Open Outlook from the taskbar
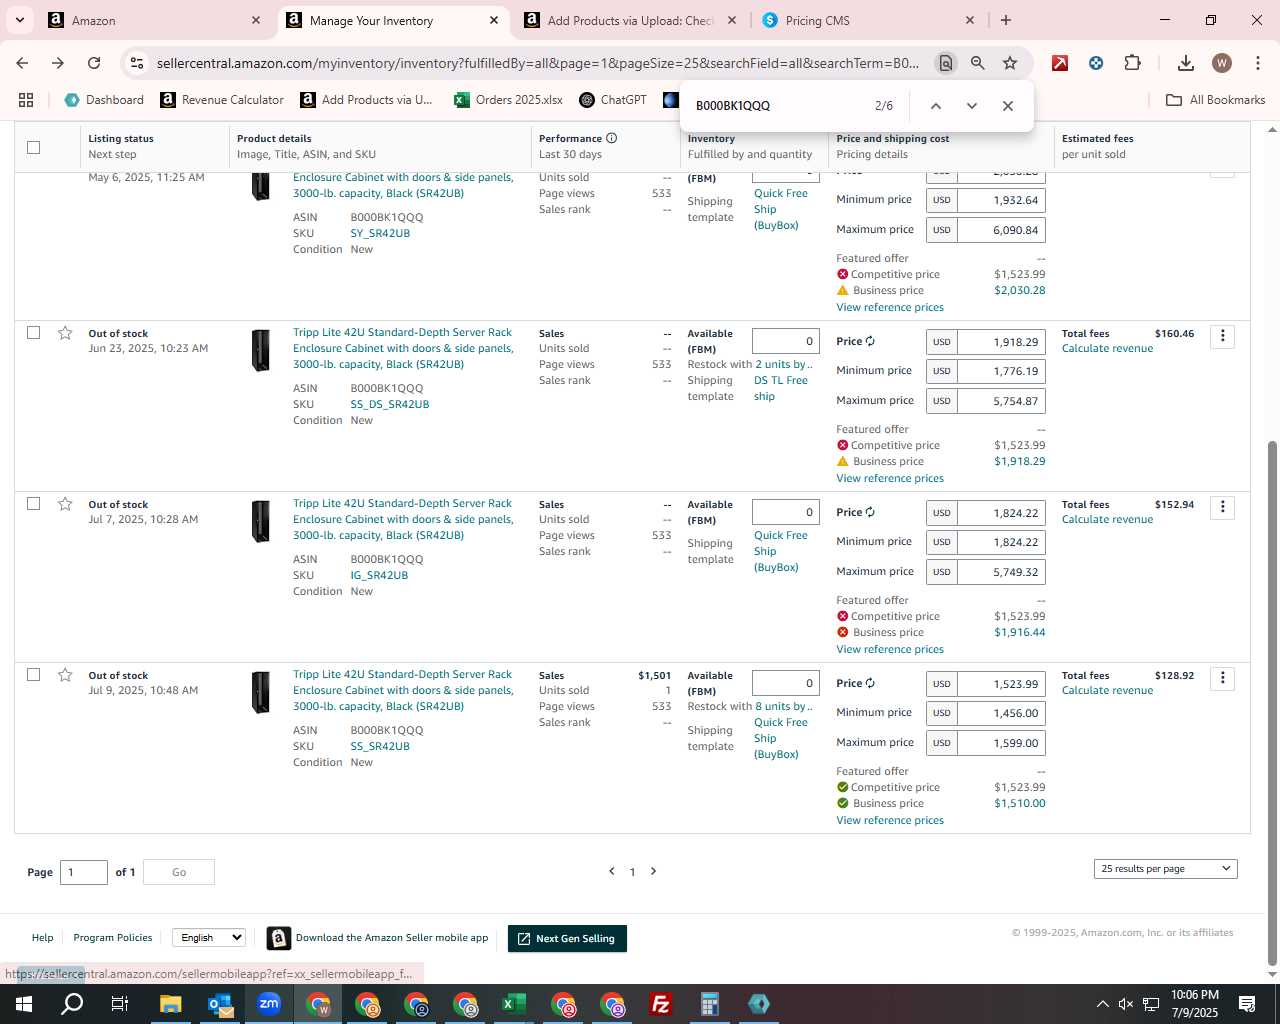The width and height of the screenshot is (1280, 1024). click(x=220, y=1004)
